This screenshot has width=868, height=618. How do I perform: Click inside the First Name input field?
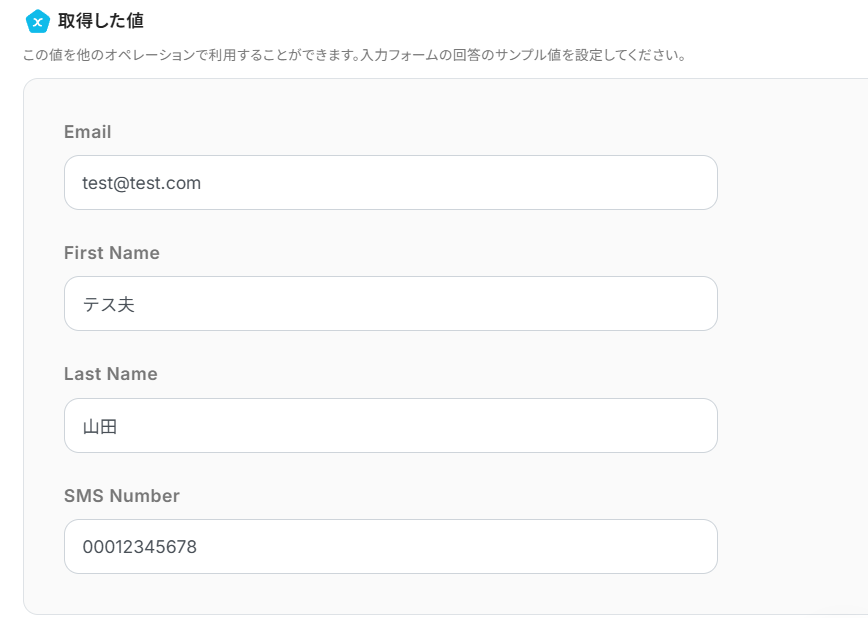390,304
